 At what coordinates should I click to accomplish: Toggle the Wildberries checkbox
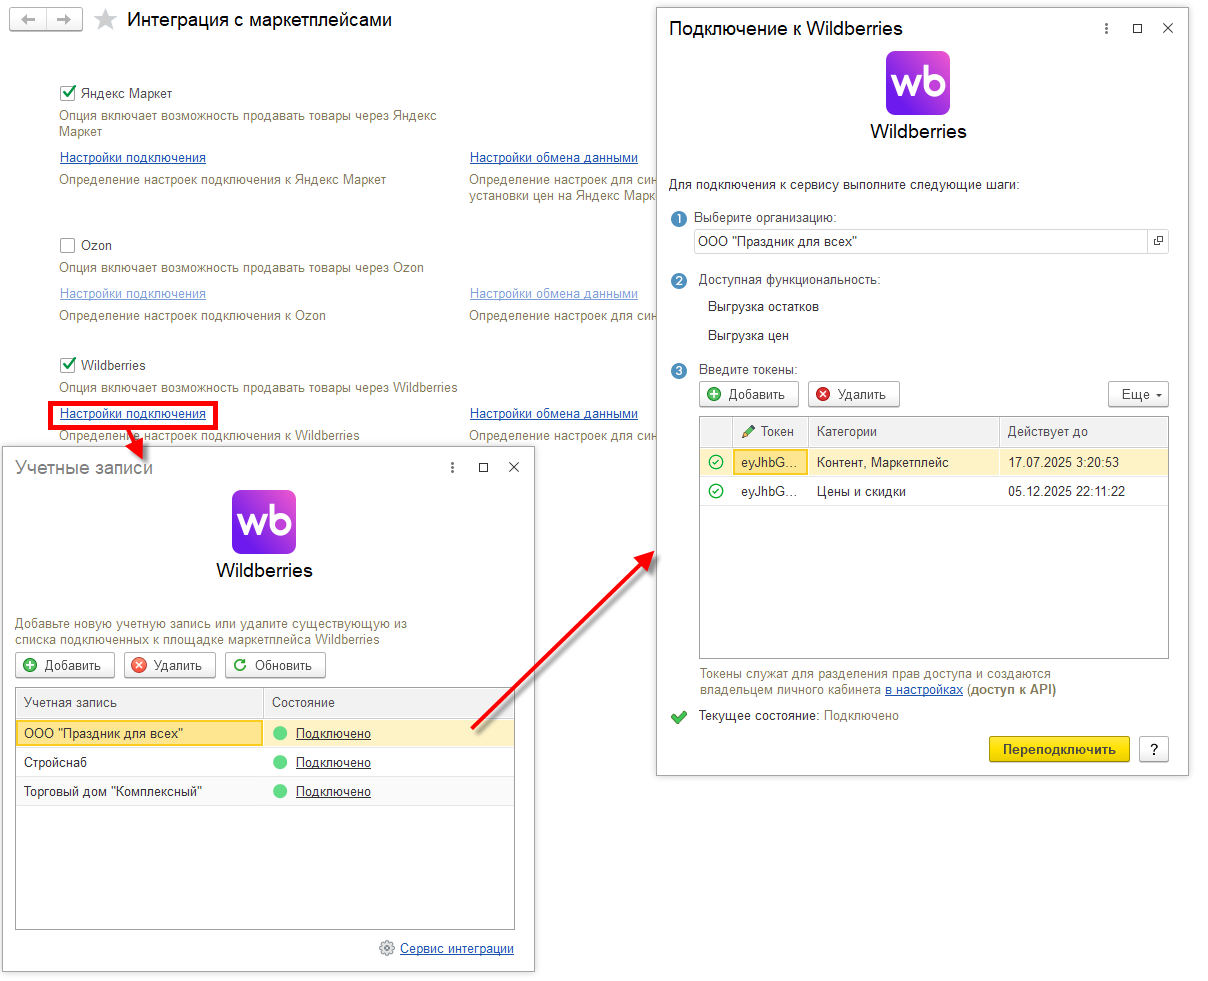point(68,365)
